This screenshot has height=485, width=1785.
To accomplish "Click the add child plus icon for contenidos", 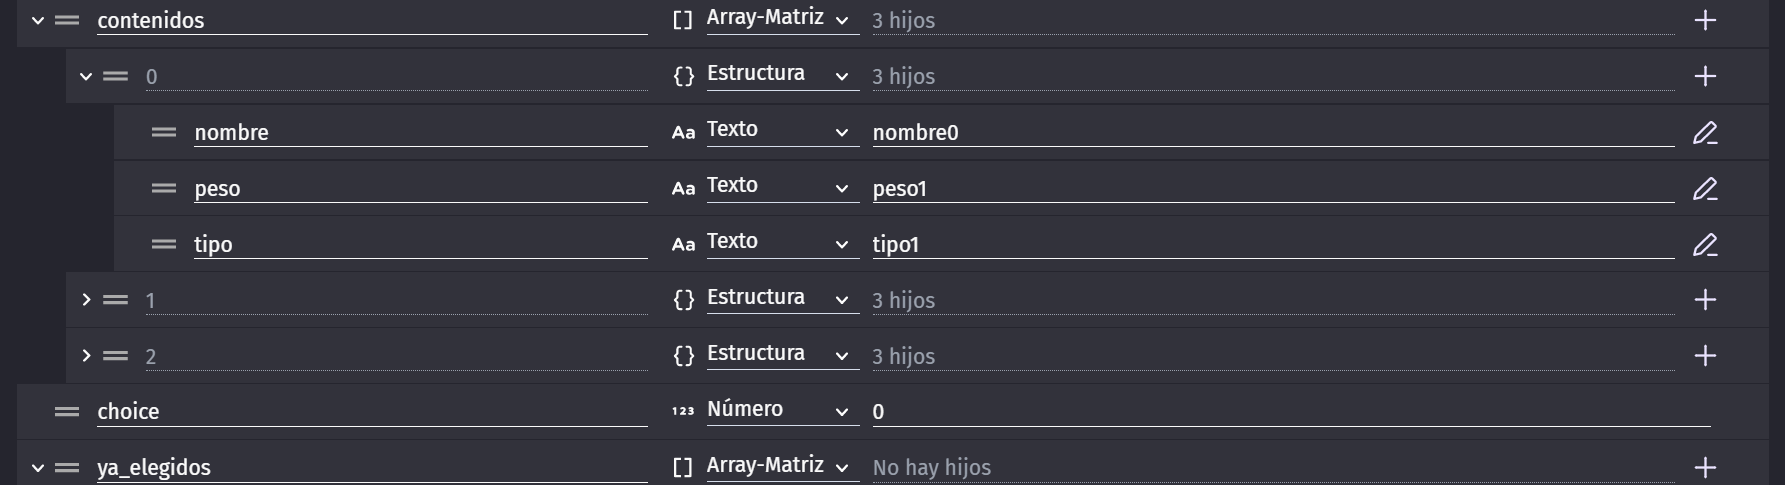I will click(1705, 20).
